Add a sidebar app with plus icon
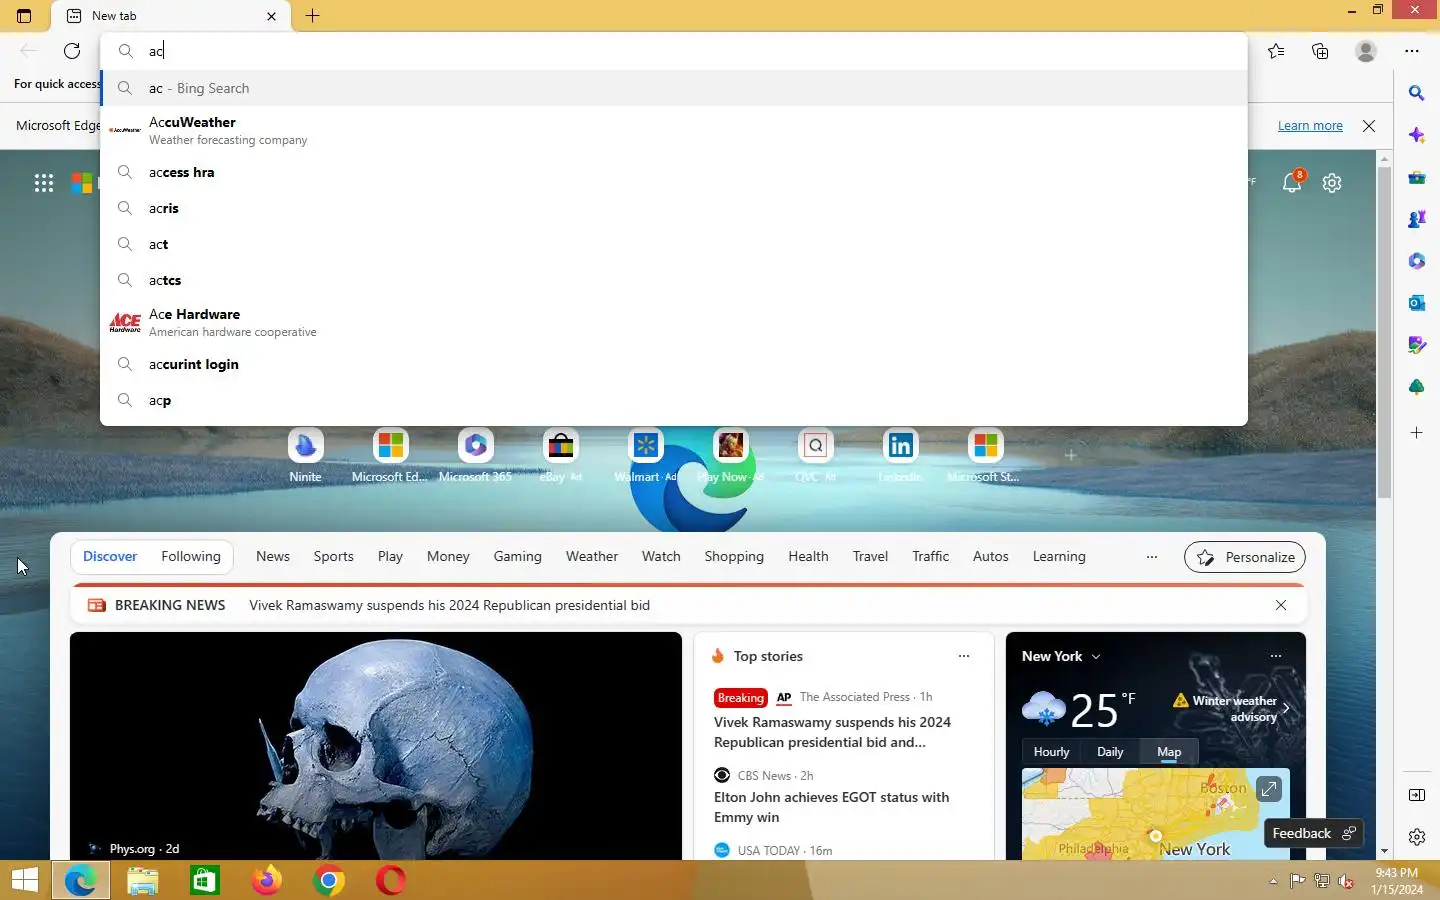1440x900 pixels. click(x=1416, y=433)
